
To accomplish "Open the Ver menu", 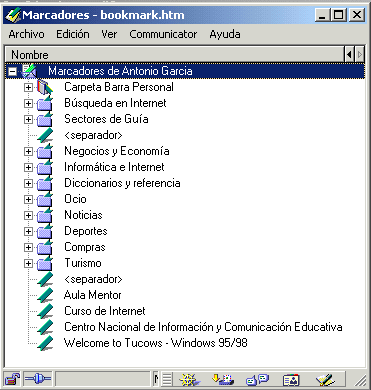I will [109, 34].
